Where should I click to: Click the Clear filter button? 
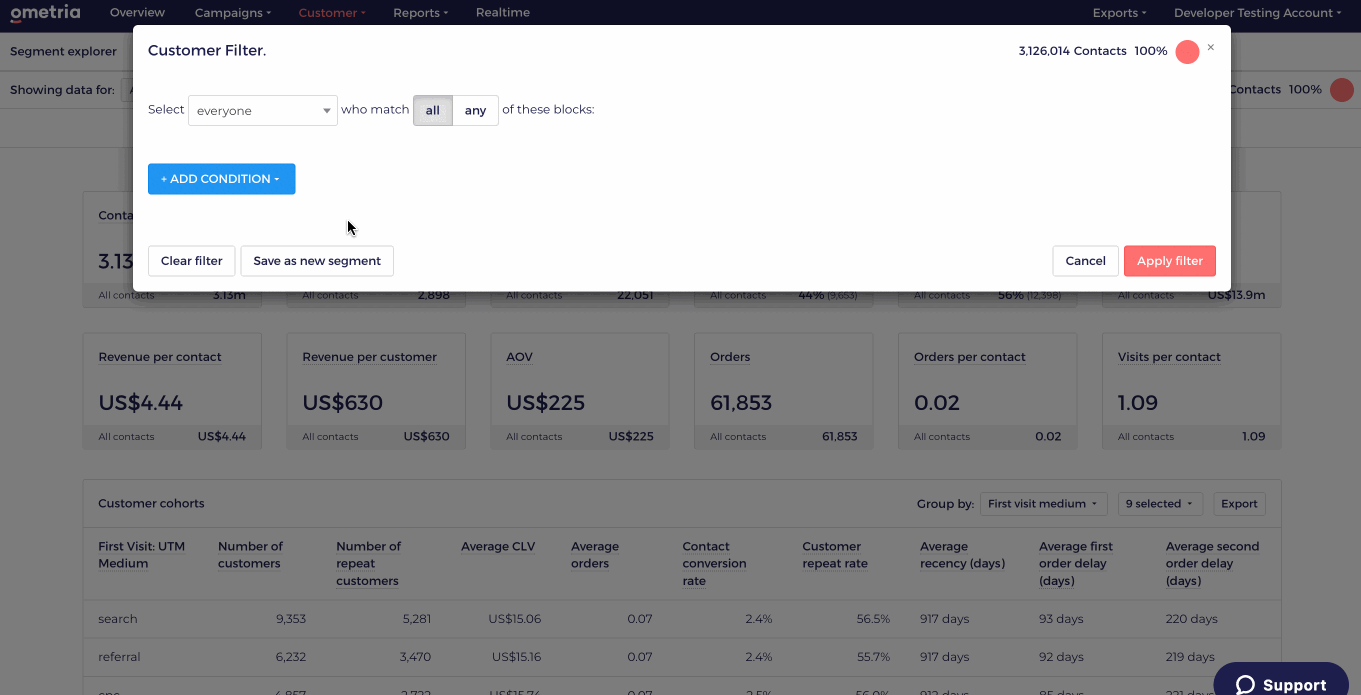(x=192, y=261)
